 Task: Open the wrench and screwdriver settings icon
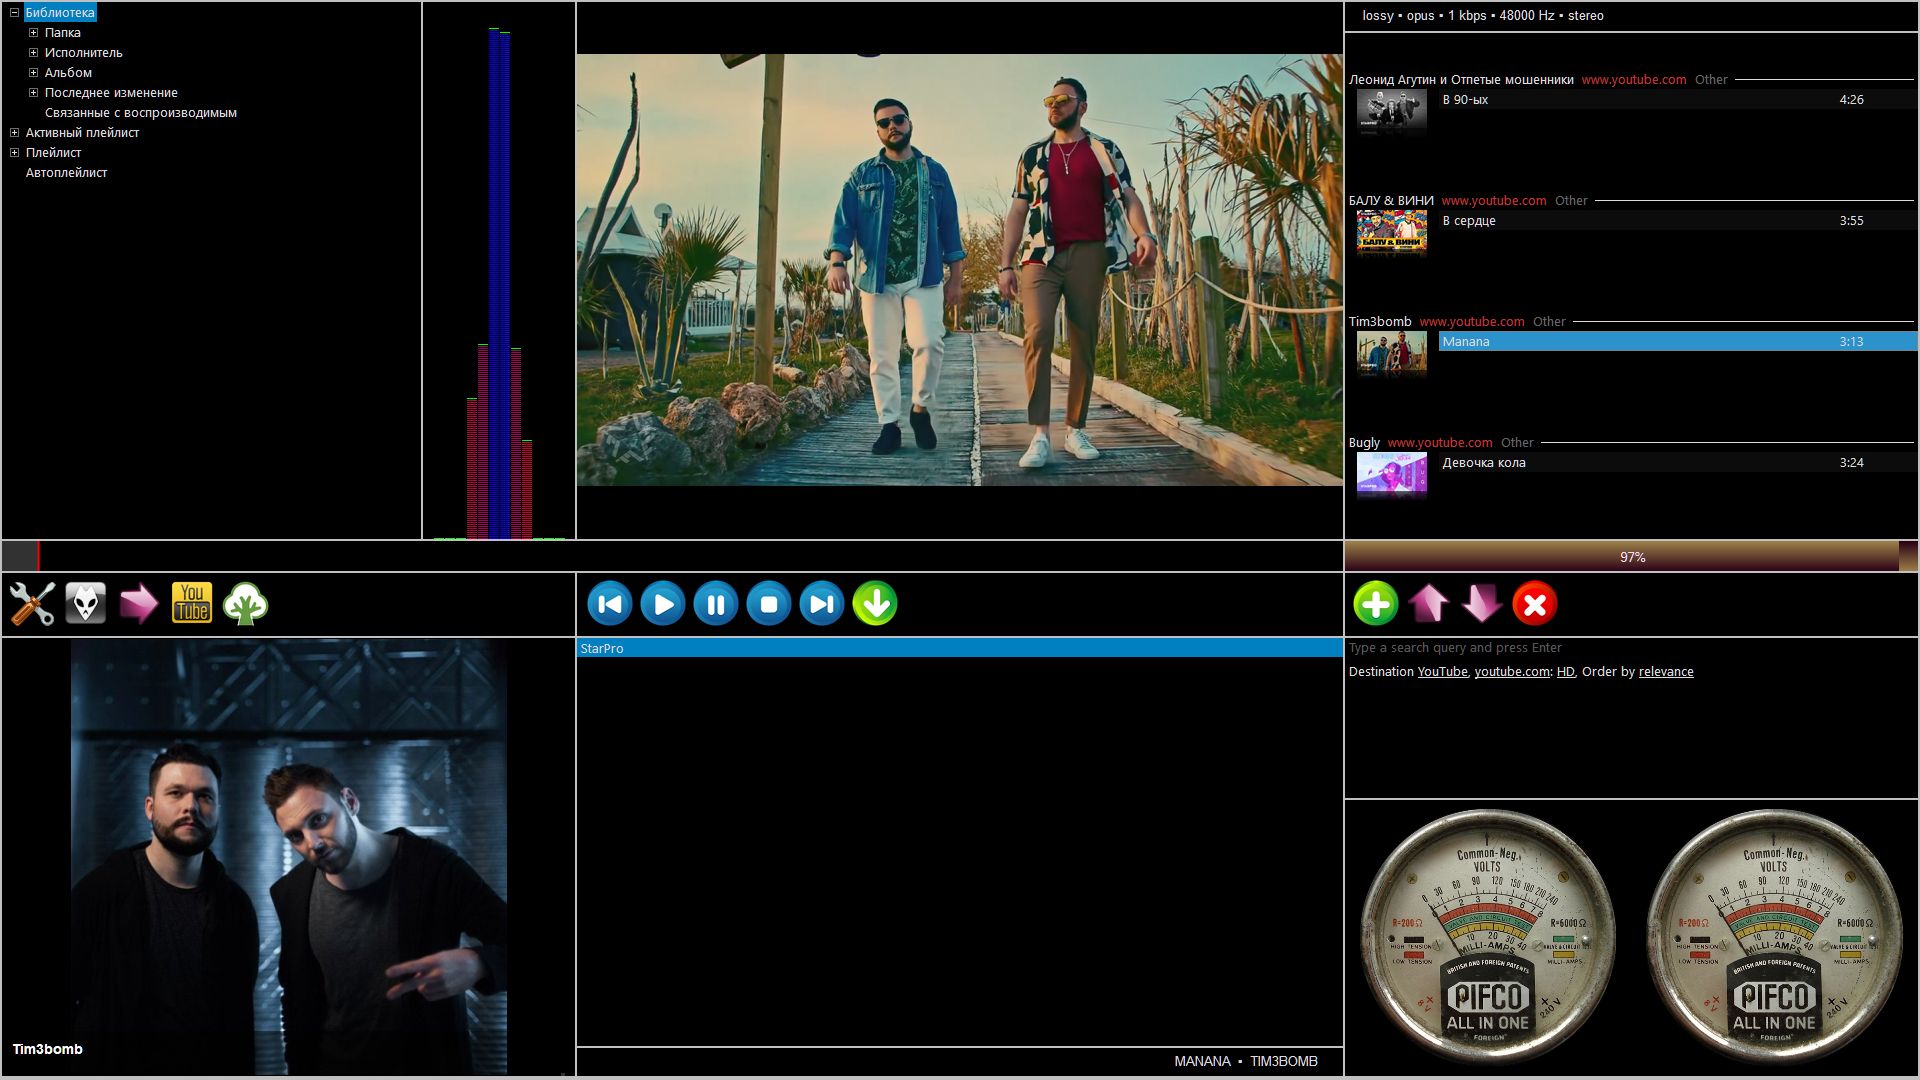(32, 604)
